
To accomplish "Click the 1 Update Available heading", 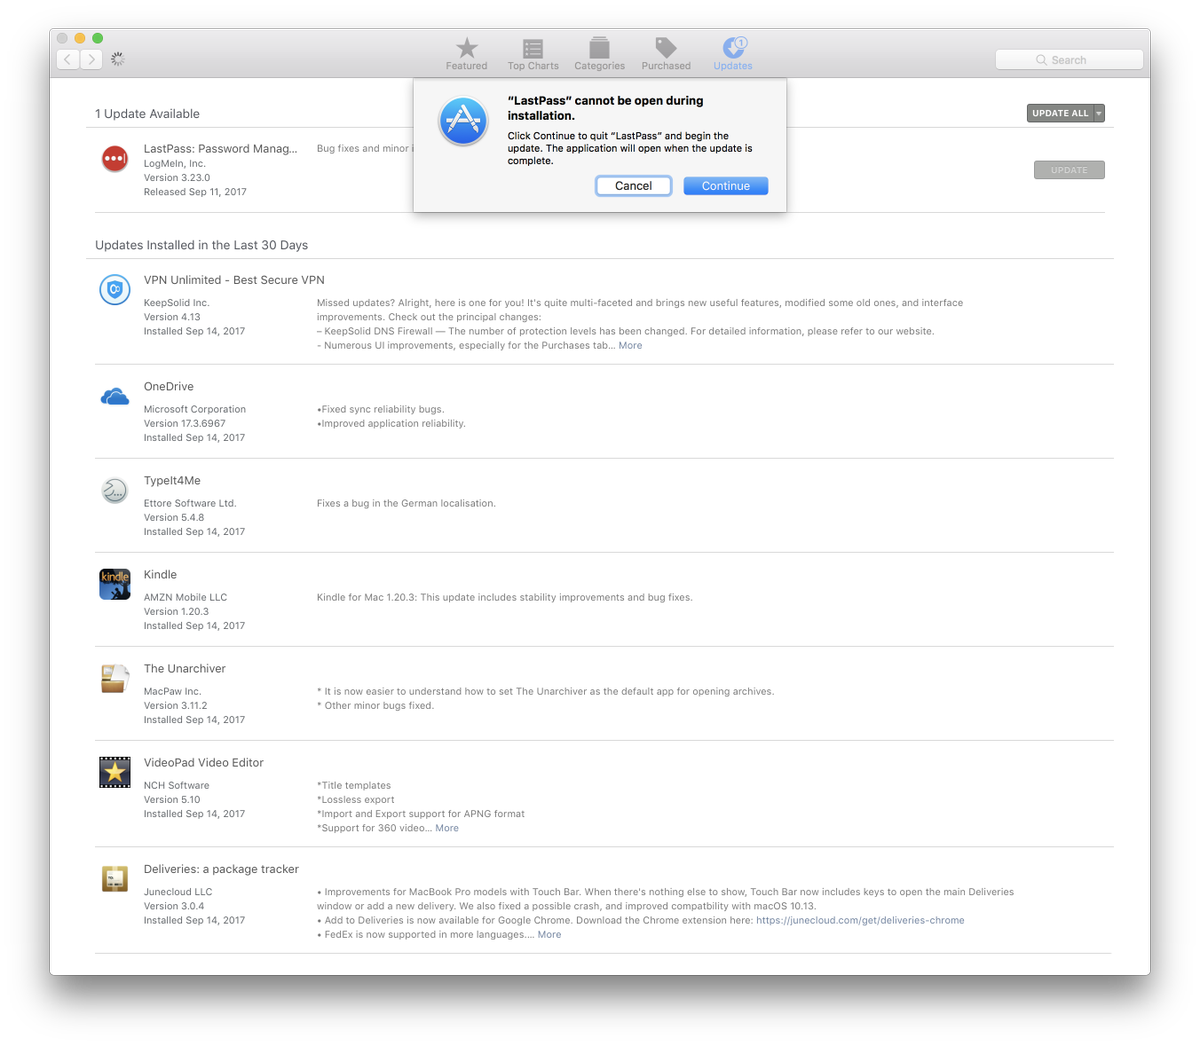I will click(x=147, y=114).
